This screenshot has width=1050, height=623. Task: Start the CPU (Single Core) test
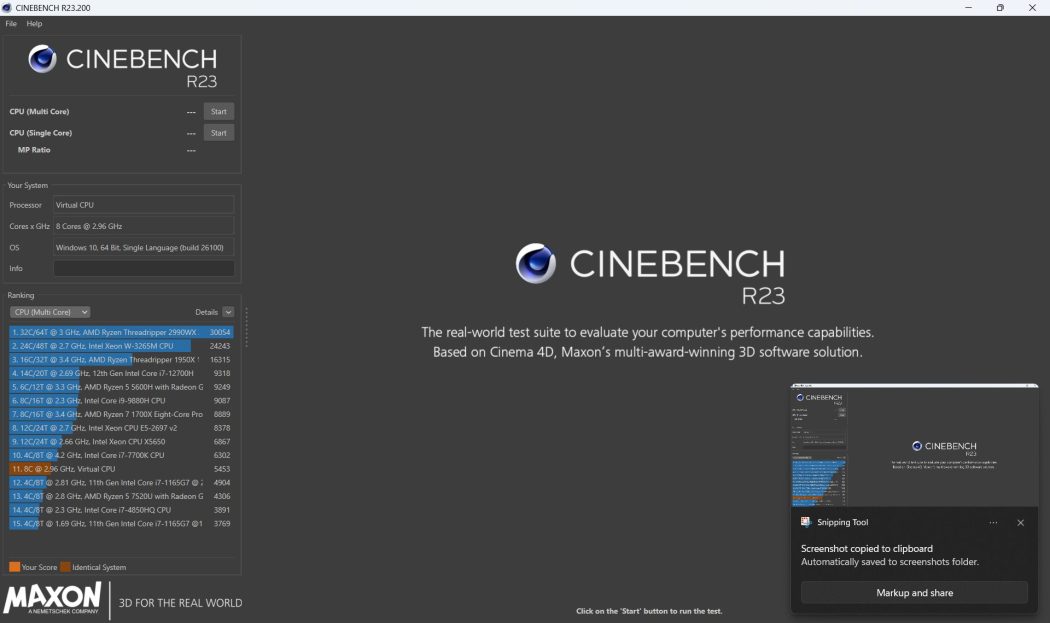(218, 132)
